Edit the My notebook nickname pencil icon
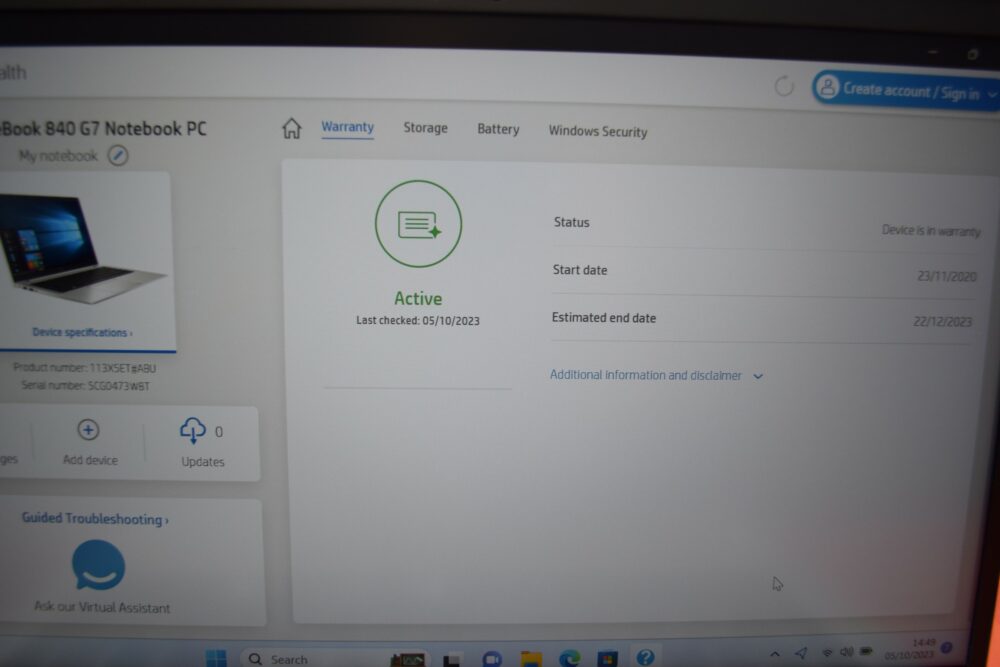1000x667 pixels. 118,156
